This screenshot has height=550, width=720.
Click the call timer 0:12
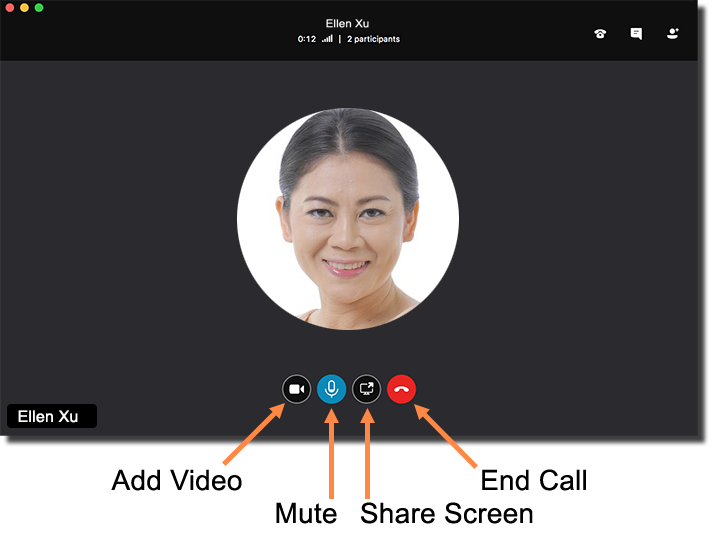(307, 39)
